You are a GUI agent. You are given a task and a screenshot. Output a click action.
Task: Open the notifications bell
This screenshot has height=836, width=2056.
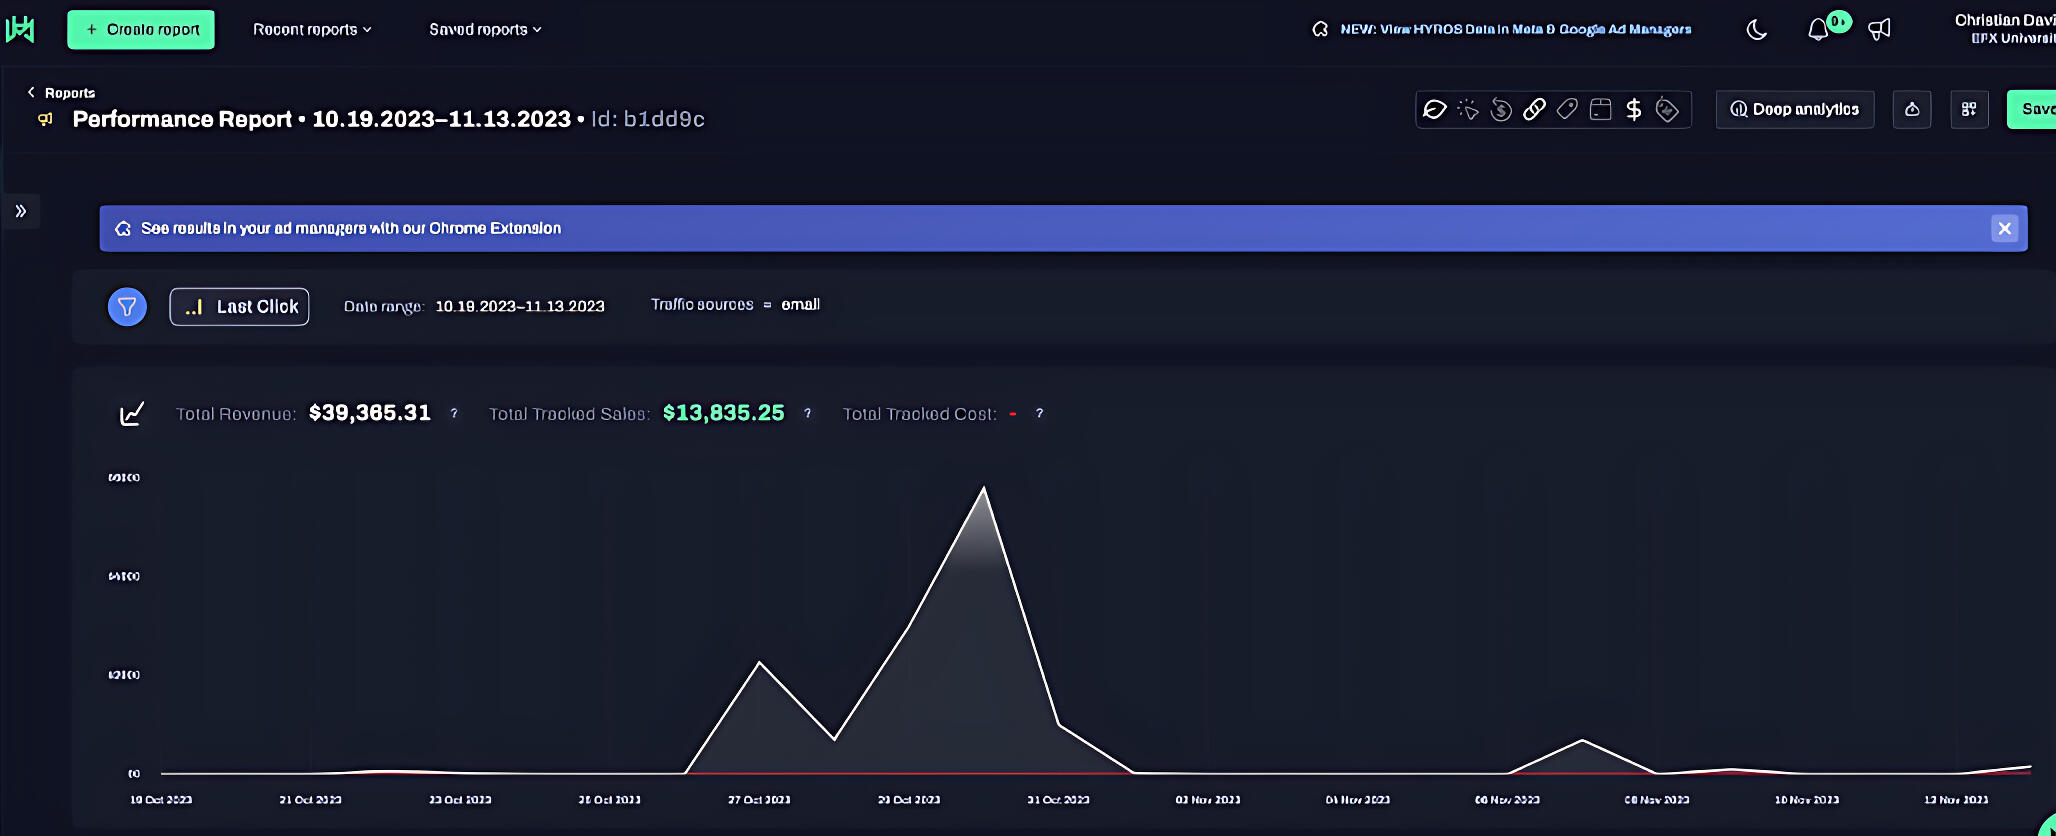tap(1818, 30)
